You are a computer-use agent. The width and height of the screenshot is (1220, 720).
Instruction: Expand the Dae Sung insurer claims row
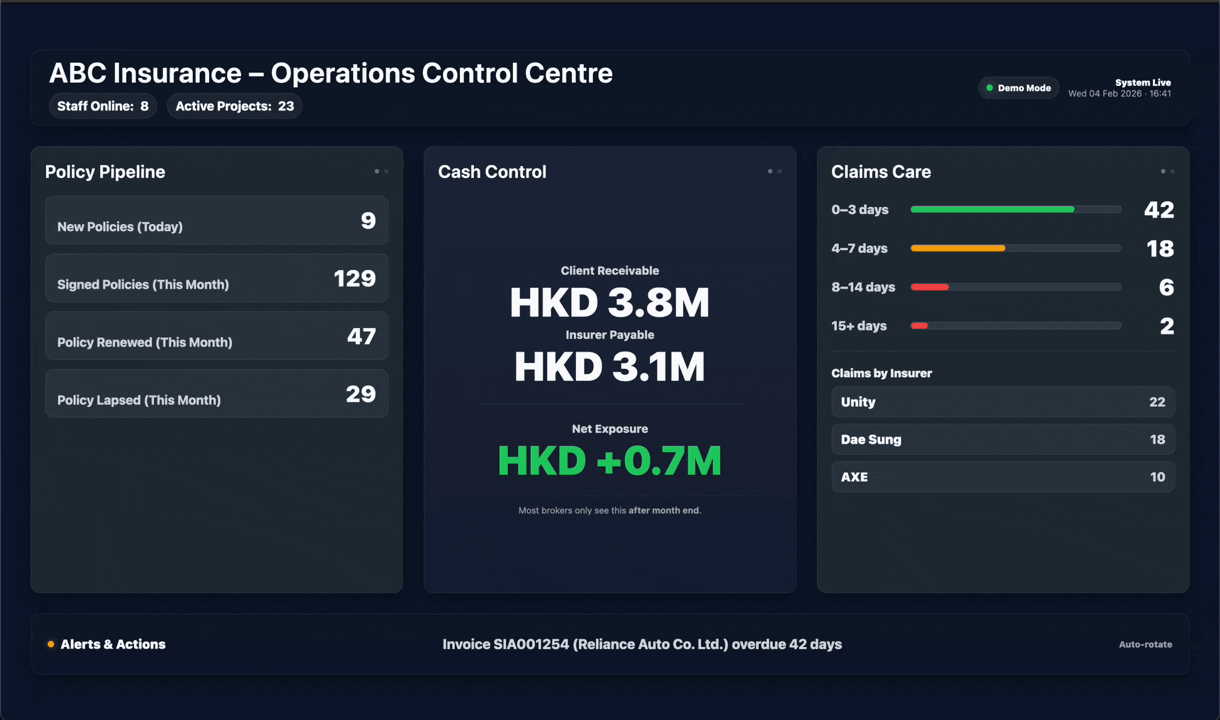[x=1002, y=440]
